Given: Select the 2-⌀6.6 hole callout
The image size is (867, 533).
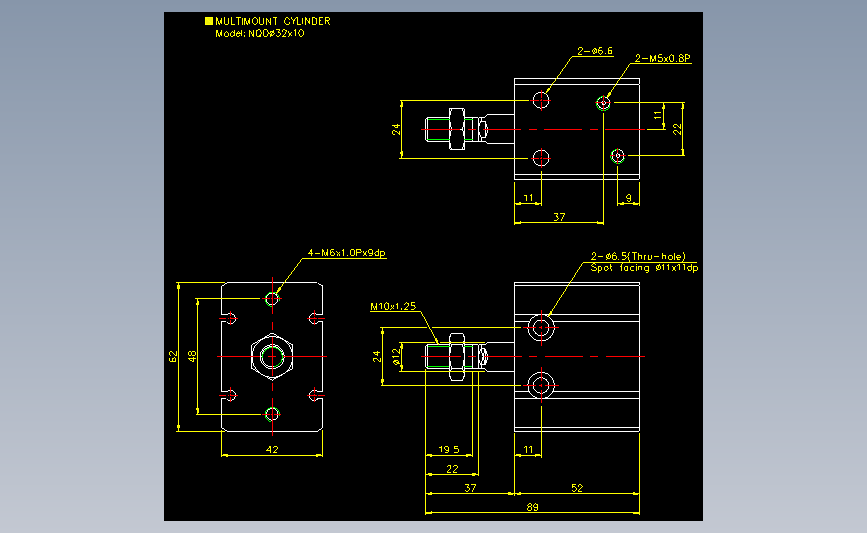Looking at the screenshot, I should pos(594,51).
